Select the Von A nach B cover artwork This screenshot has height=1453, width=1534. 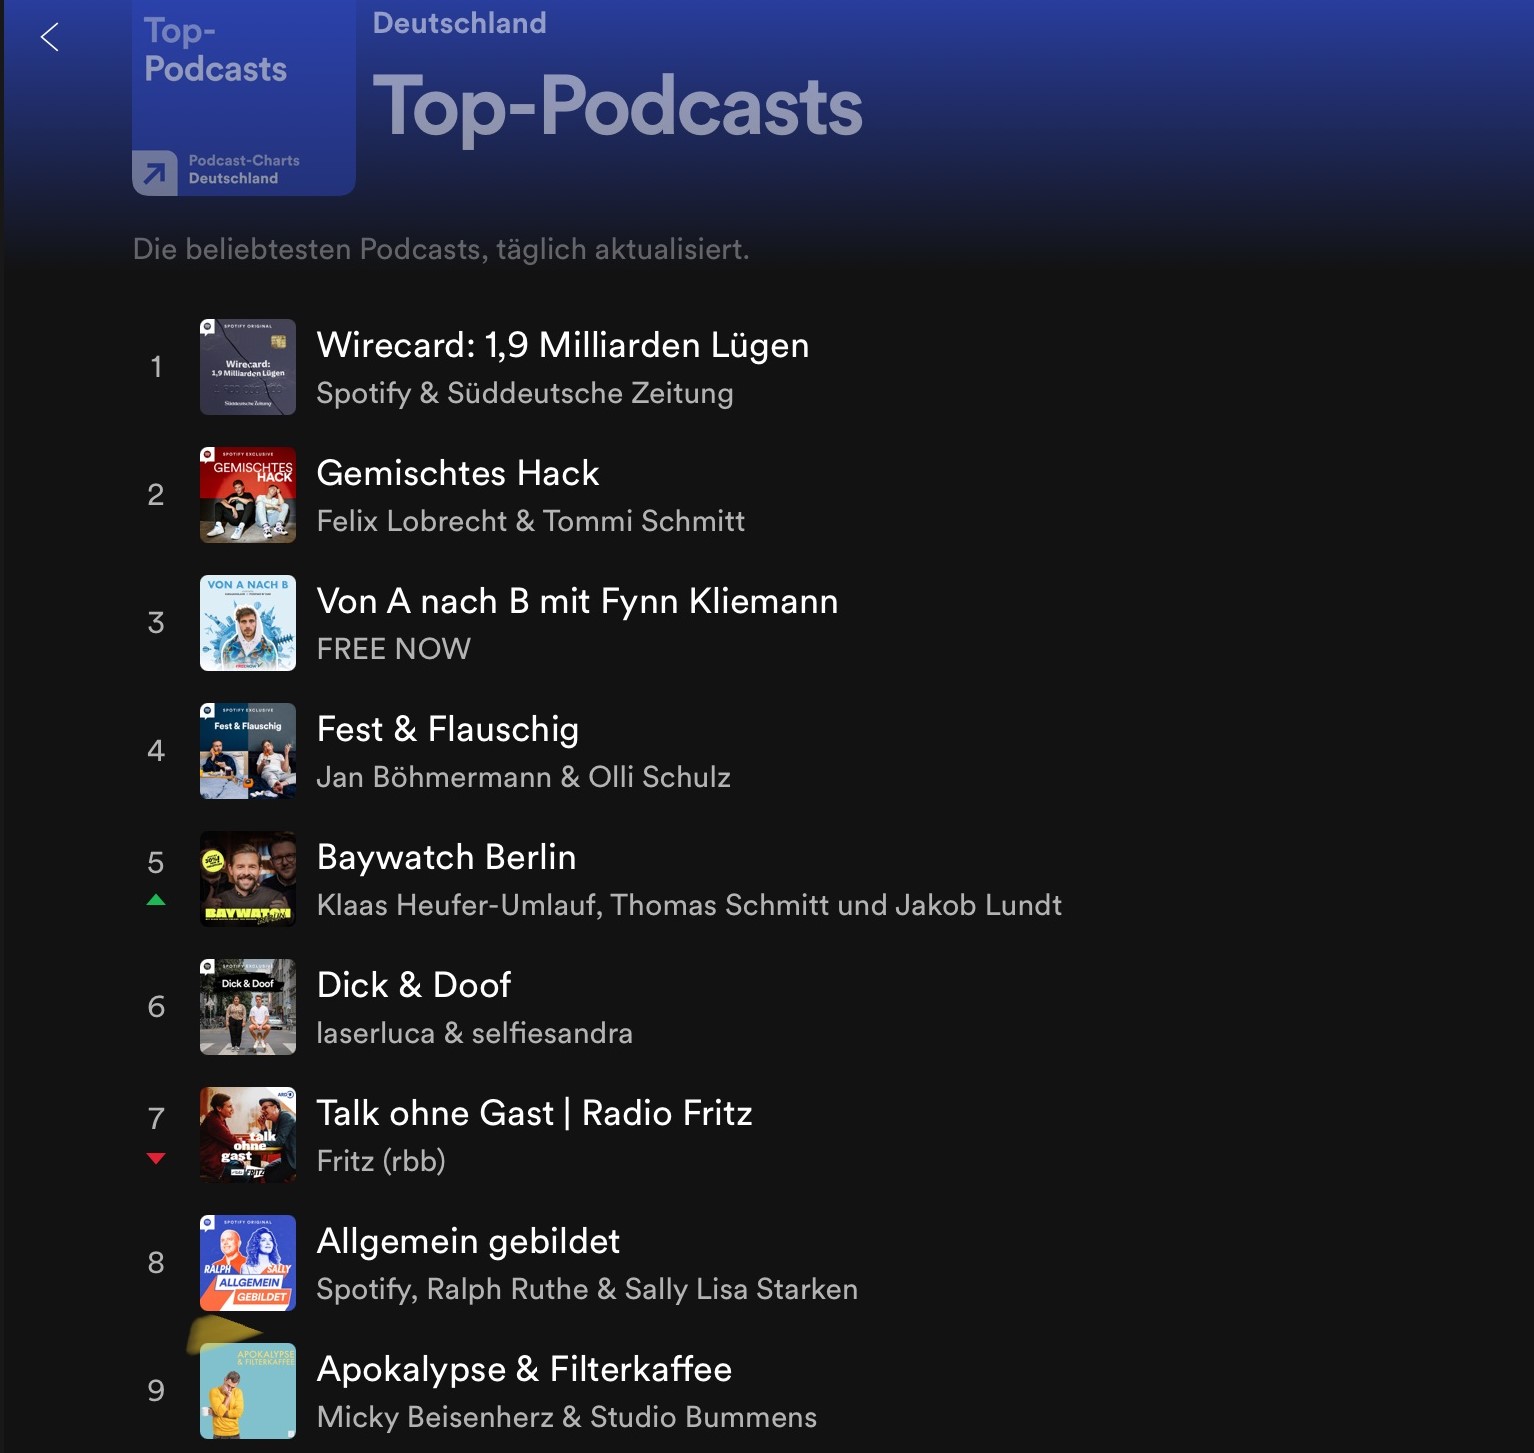click(247, 623)
